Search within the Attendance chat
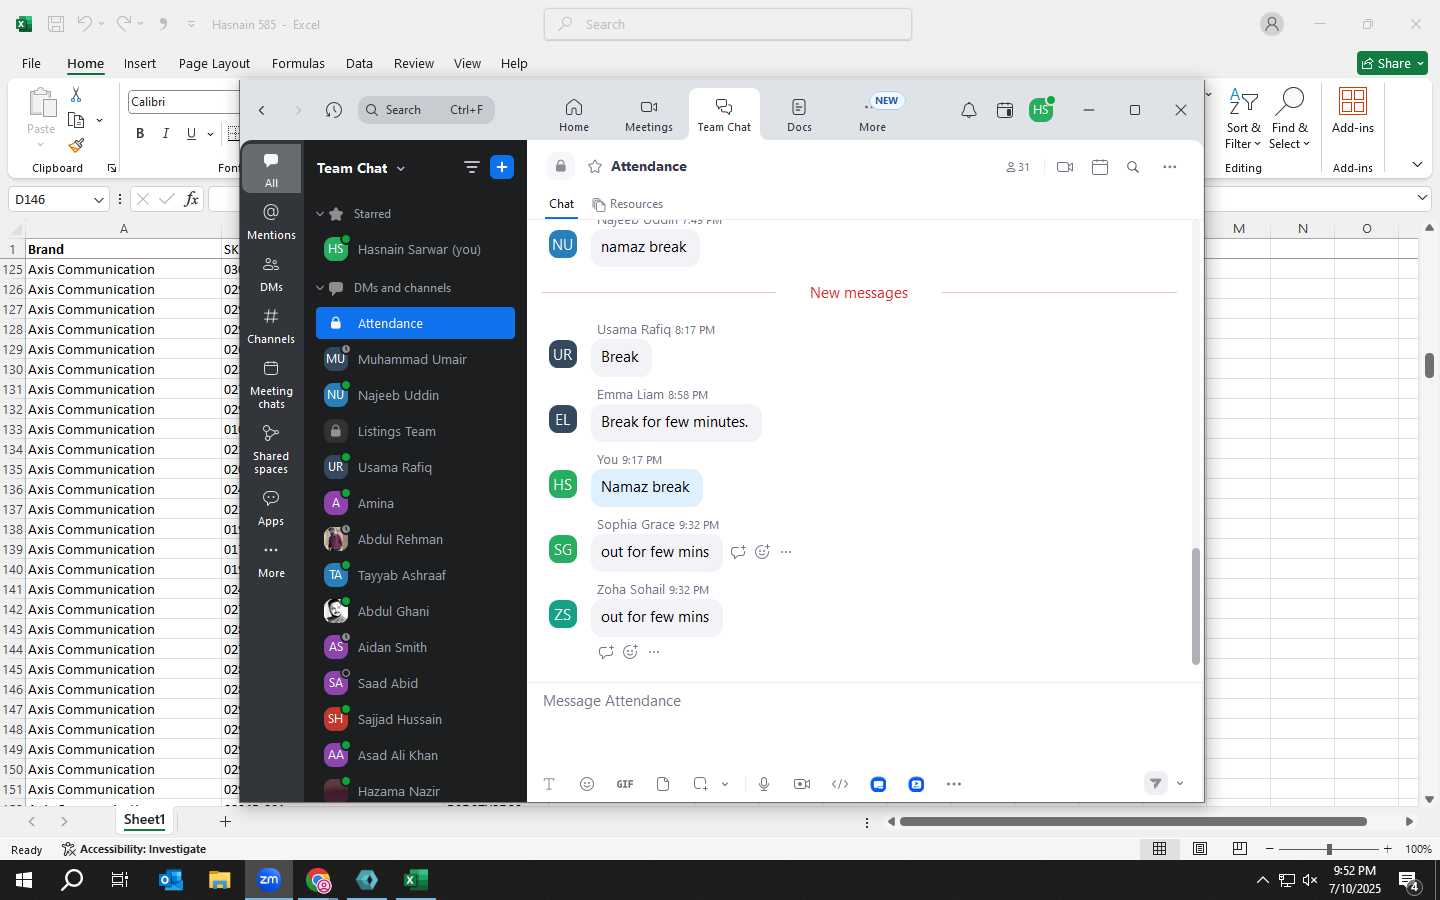 coord(1133,167)
